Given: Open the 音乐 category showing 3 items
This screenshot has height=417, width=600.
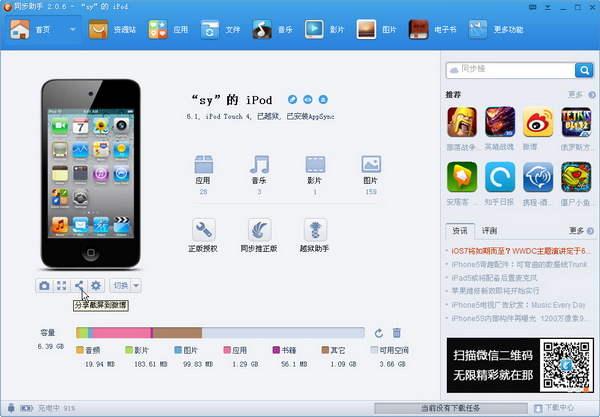Looking at the screenshot, I should [x=259, y=175].
